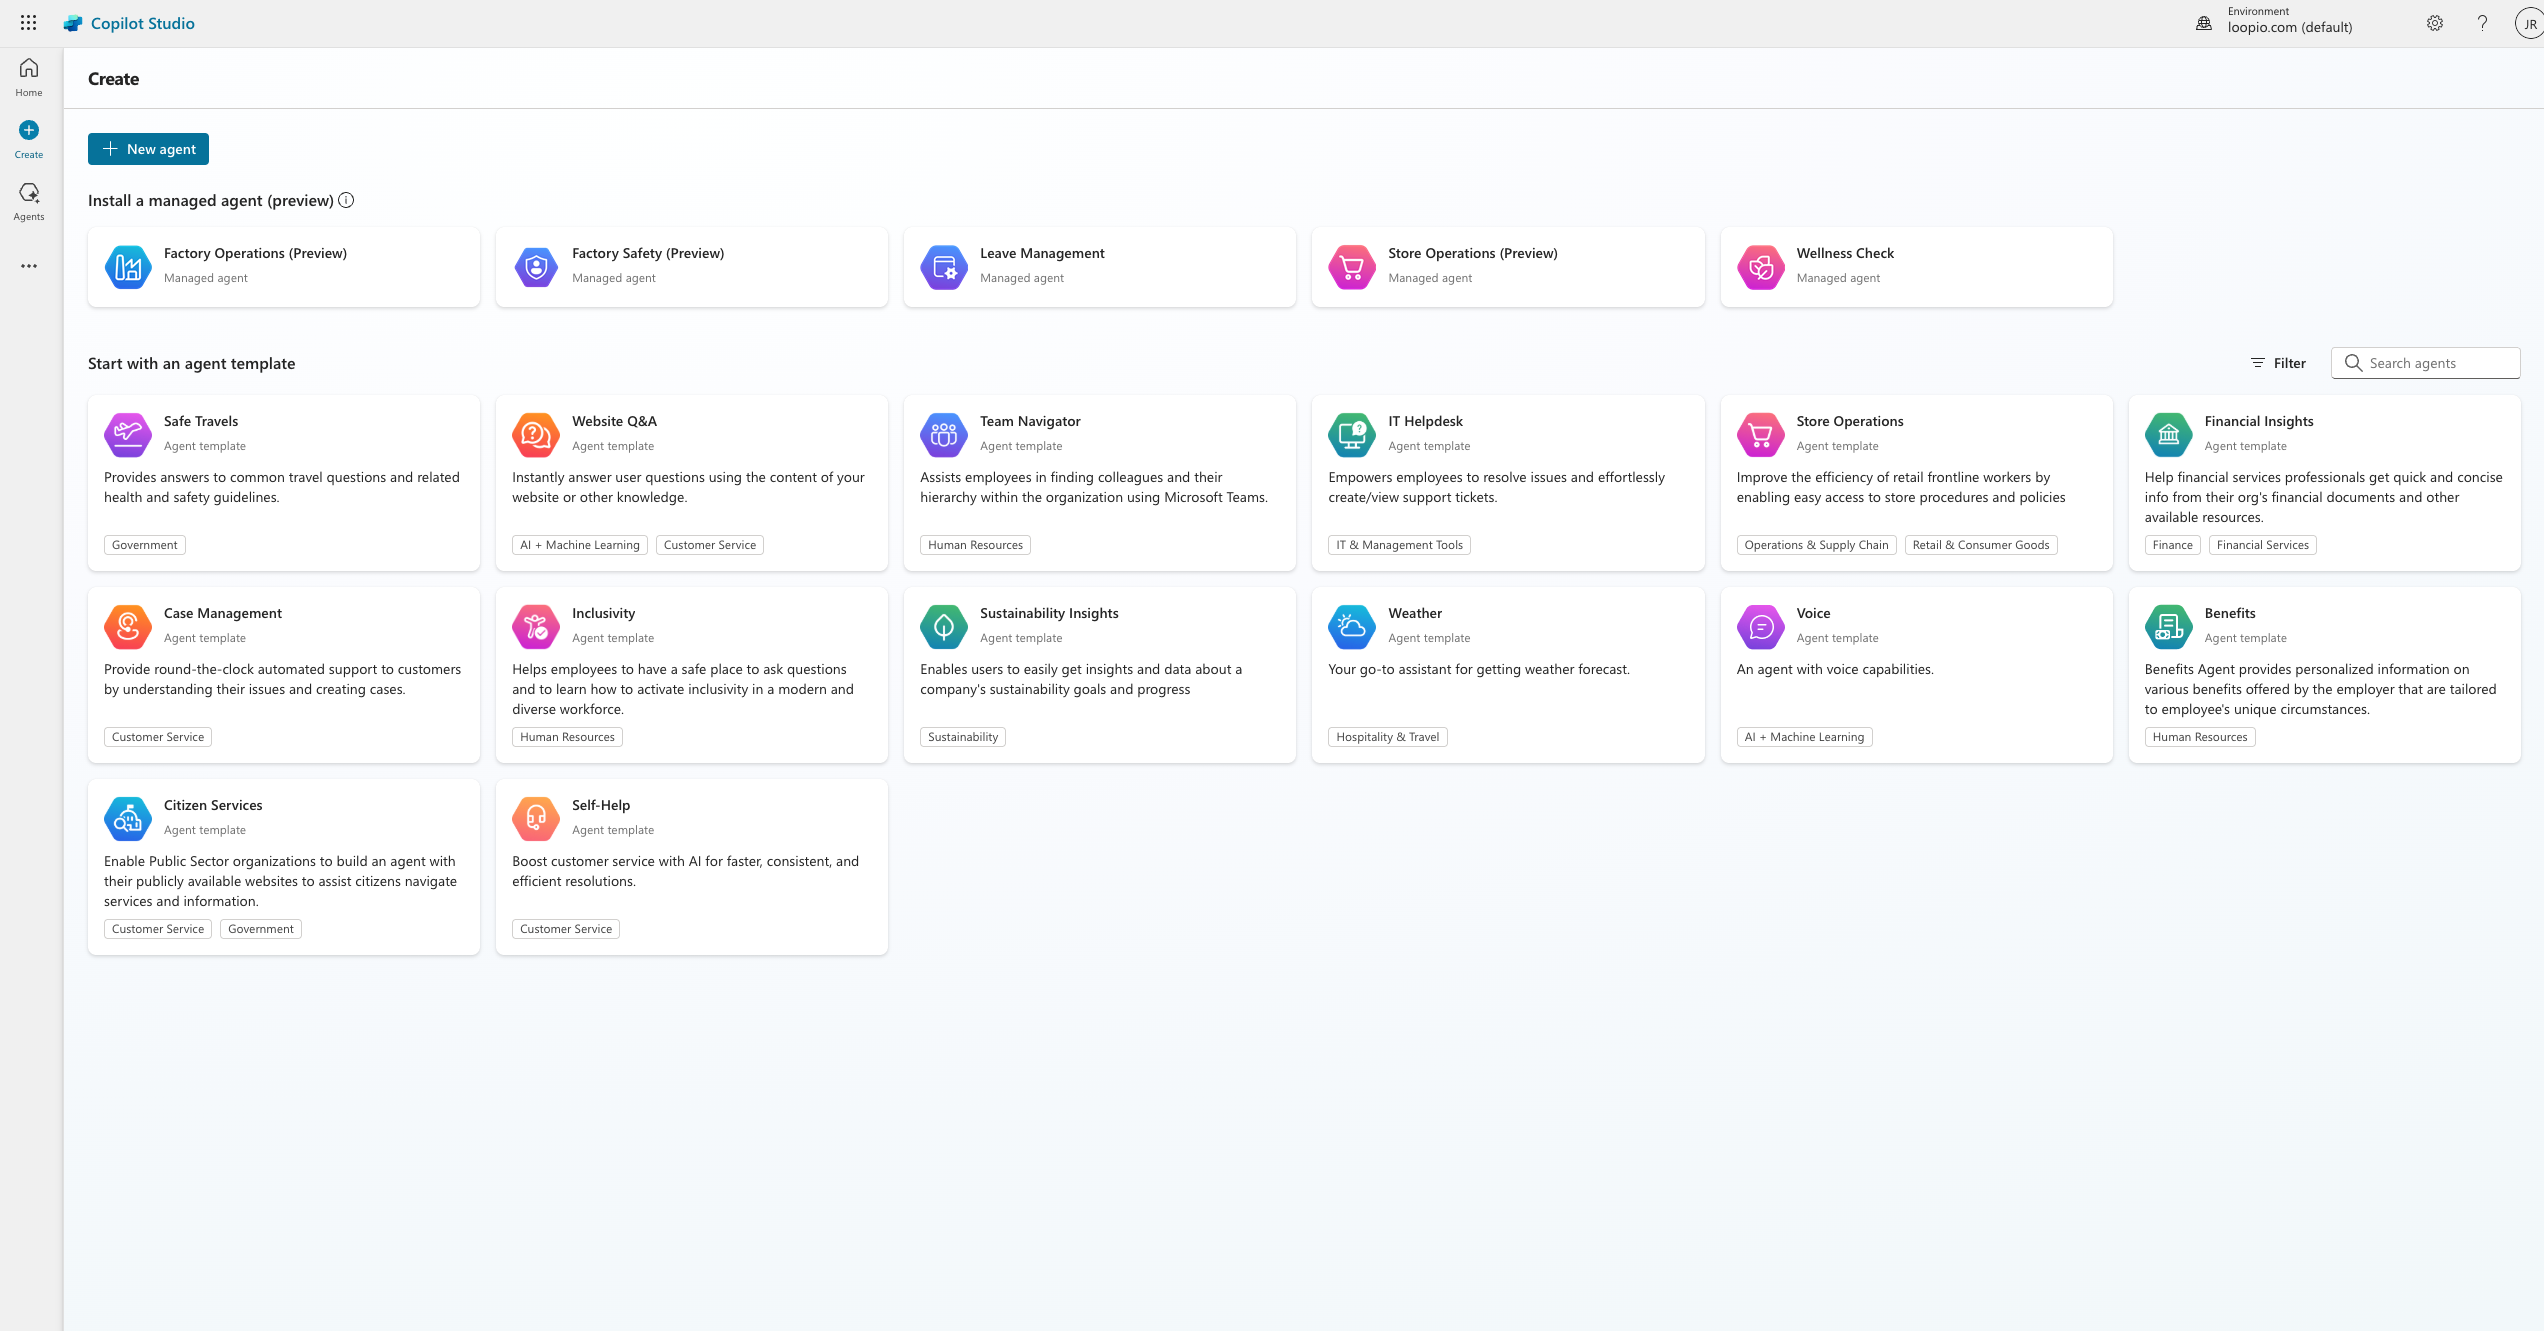Click the Self-Help headset icon
The height and width of the screenshot is (1331, 2544).
535,819
